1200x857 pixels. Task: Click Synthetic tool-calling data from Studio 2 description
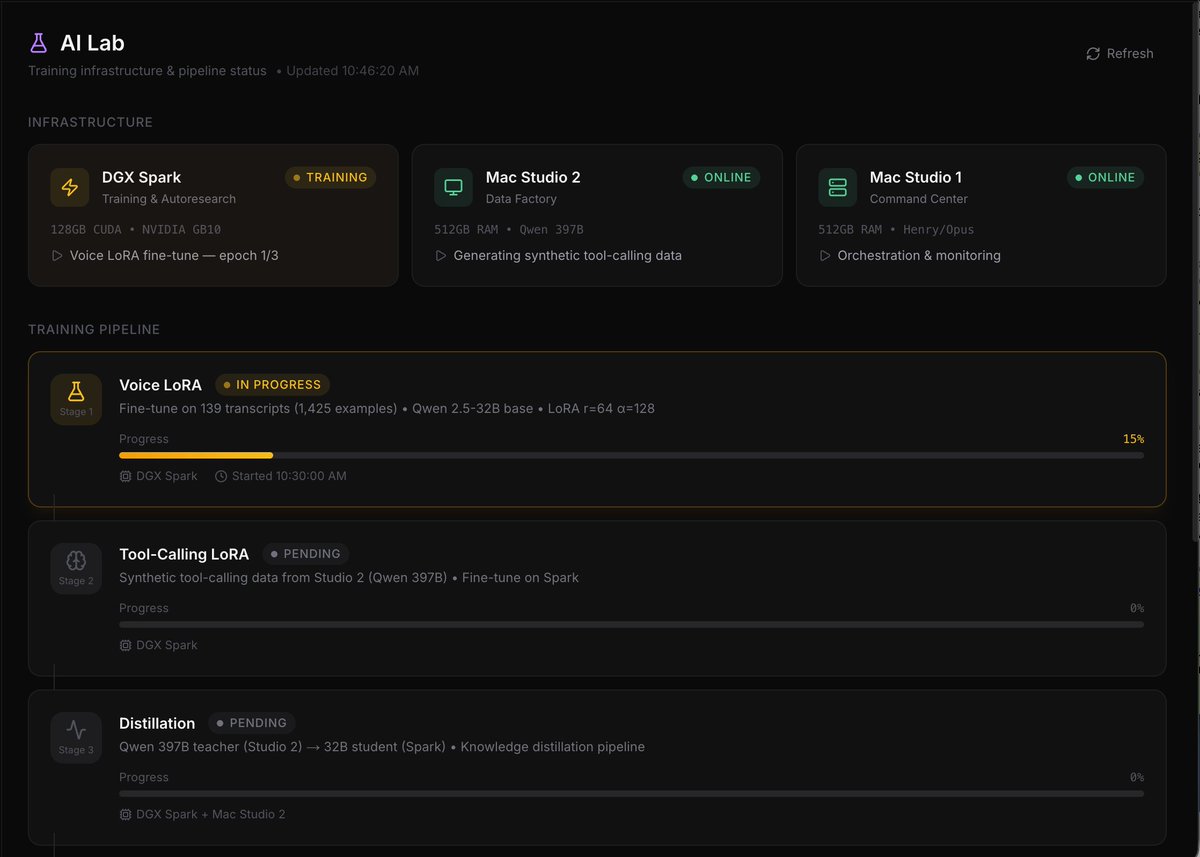(x=349, y=578)
